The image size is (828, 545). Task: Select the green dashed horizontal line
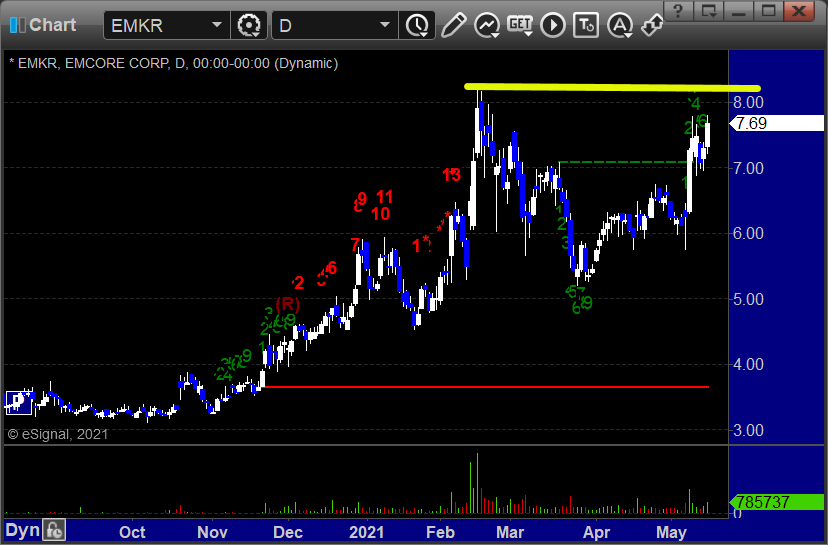[x=623, y=162]
